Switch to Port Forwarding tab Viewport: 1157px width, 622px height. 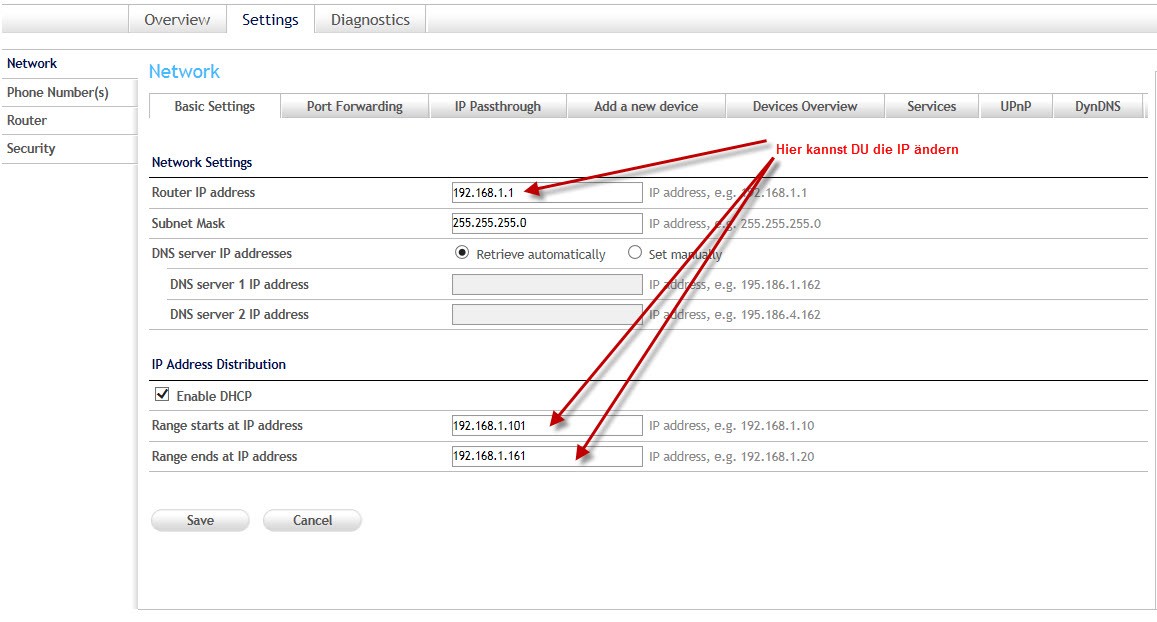click(354, 106)
